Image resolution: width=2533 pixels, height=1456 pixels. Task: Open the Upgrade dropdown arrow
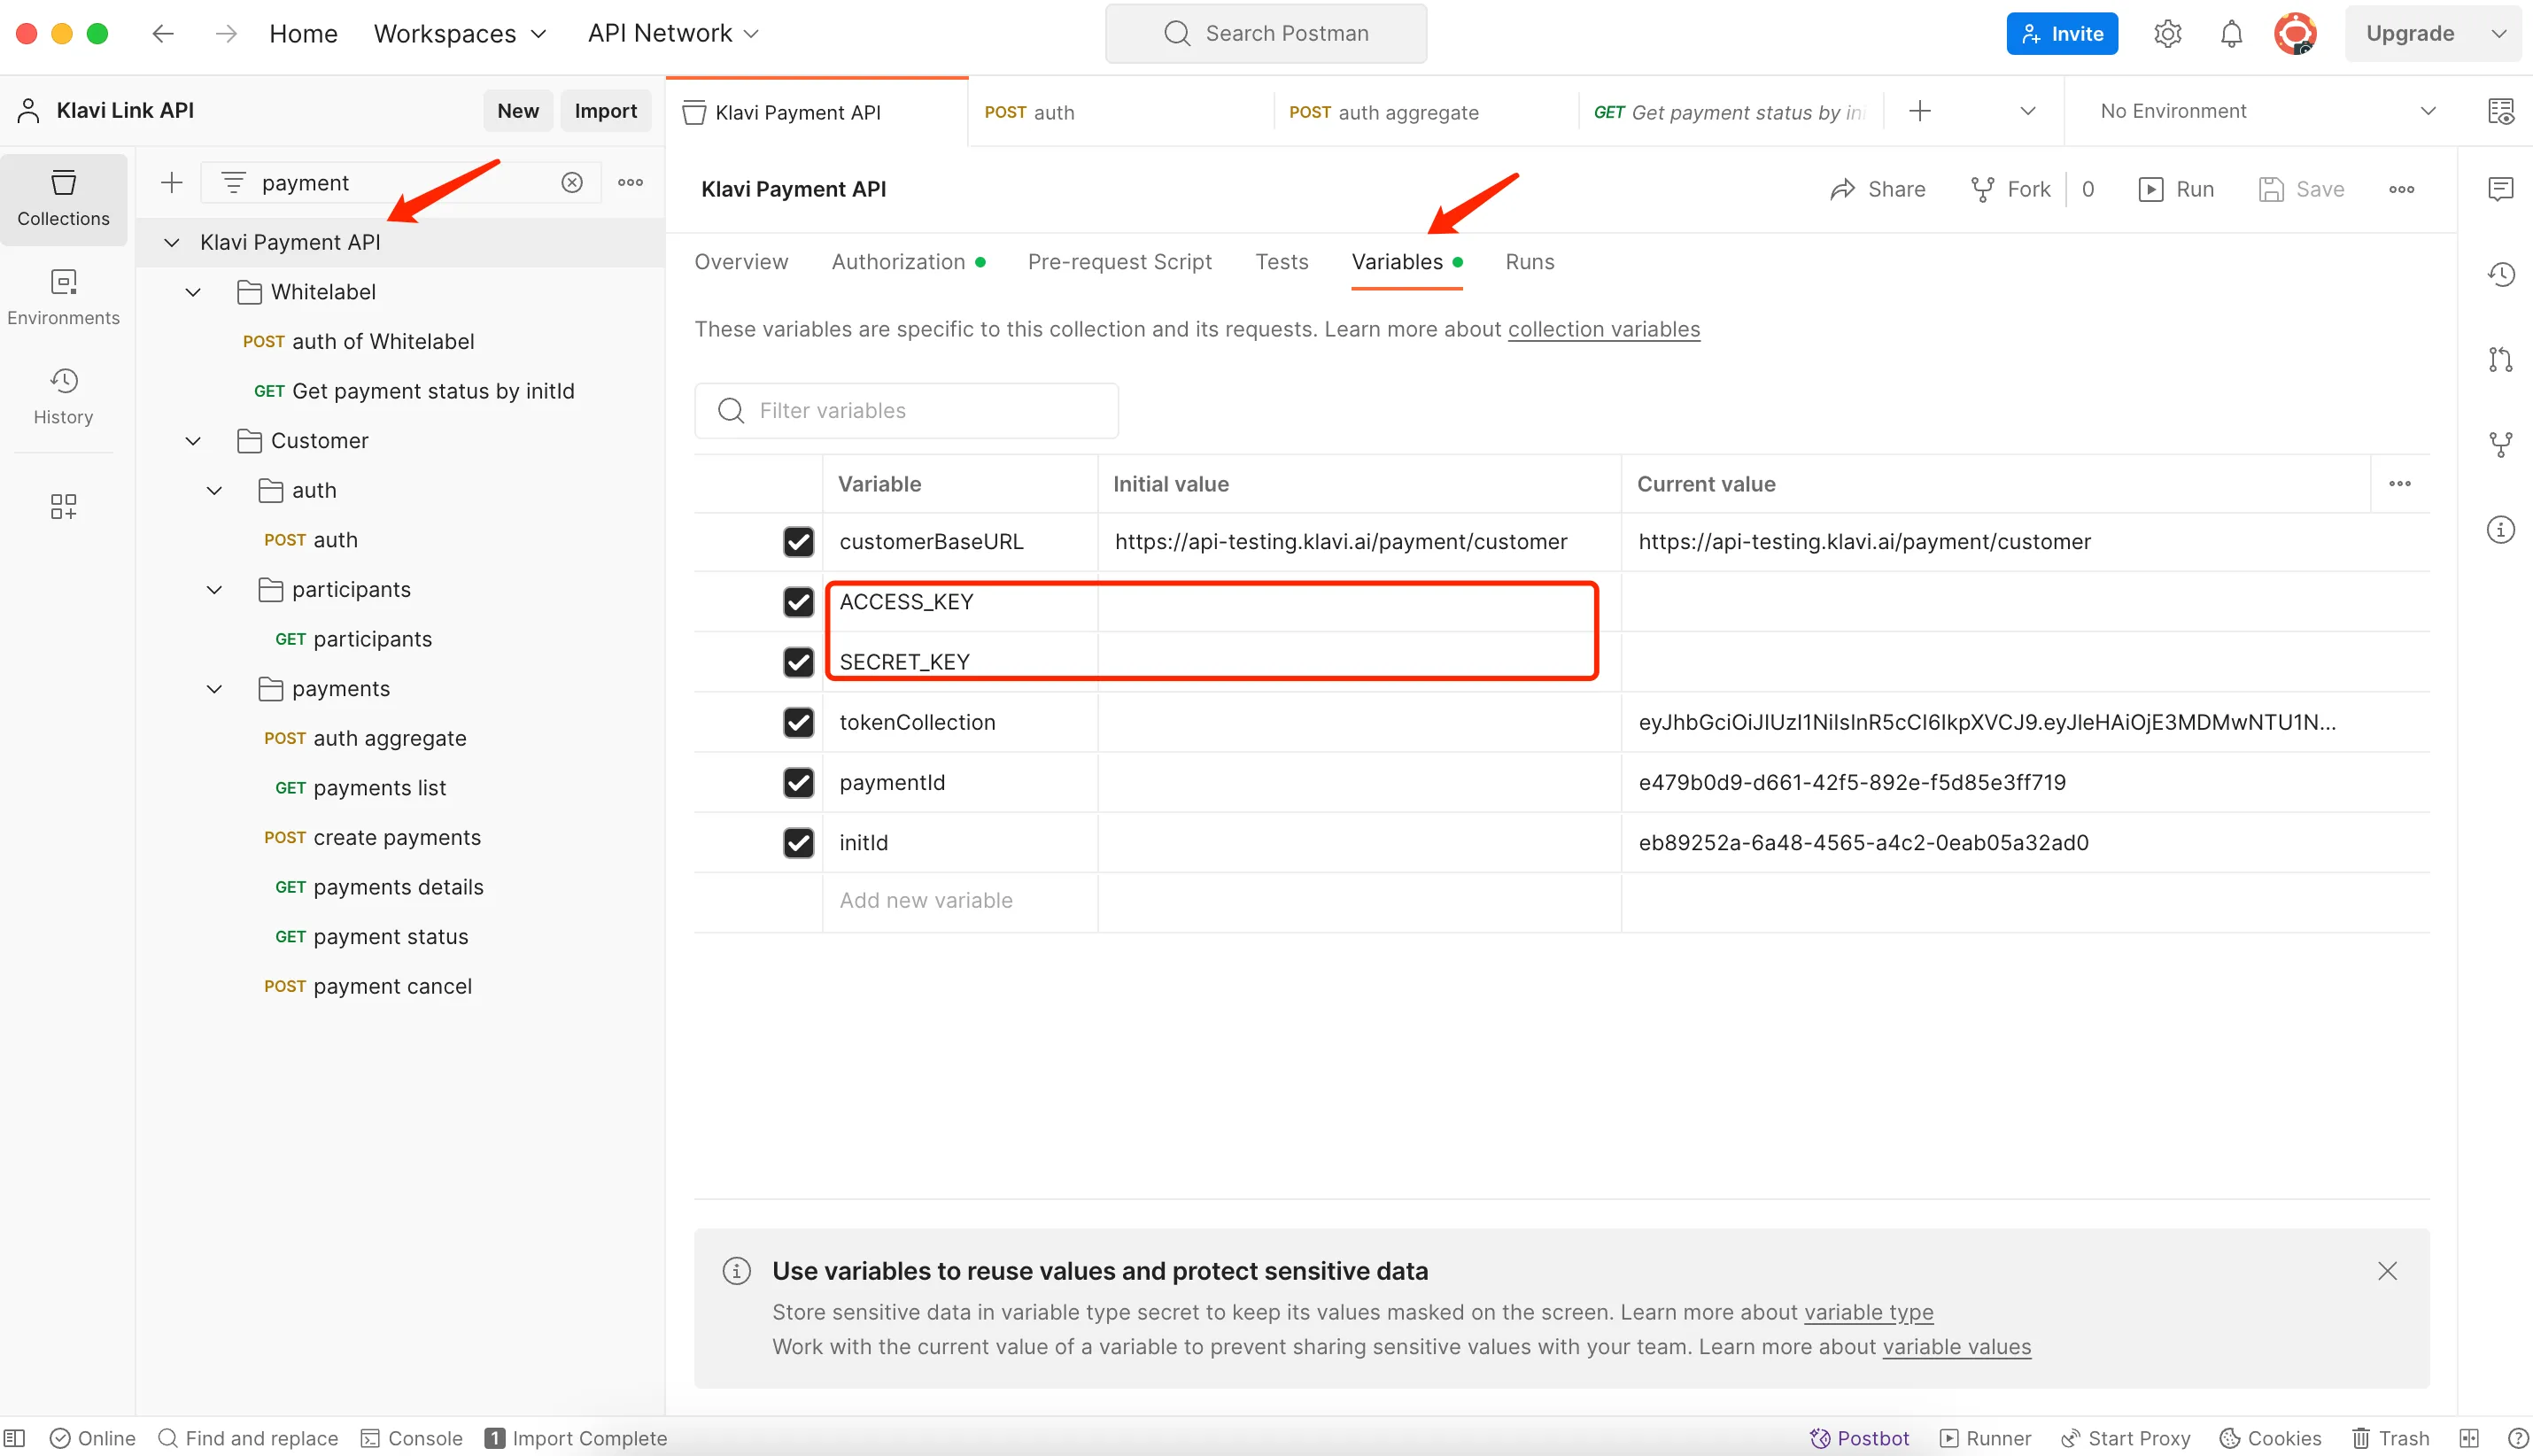pyautogui.click(x=2498, y=33)
